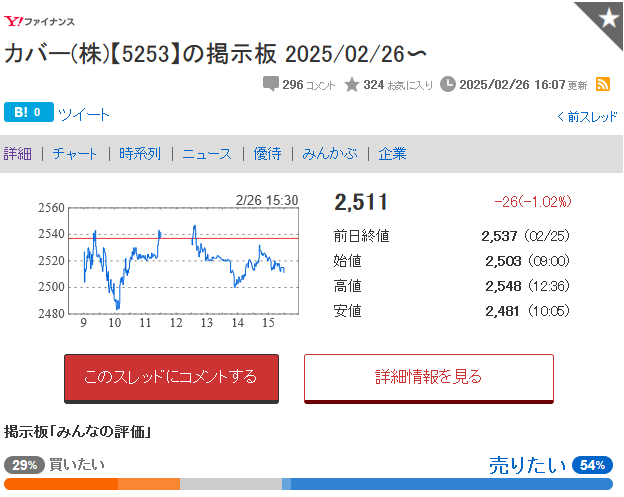Open the orange RSS feed icon
The width and height of the screenshot is (624, 497).
pos(603,84)
